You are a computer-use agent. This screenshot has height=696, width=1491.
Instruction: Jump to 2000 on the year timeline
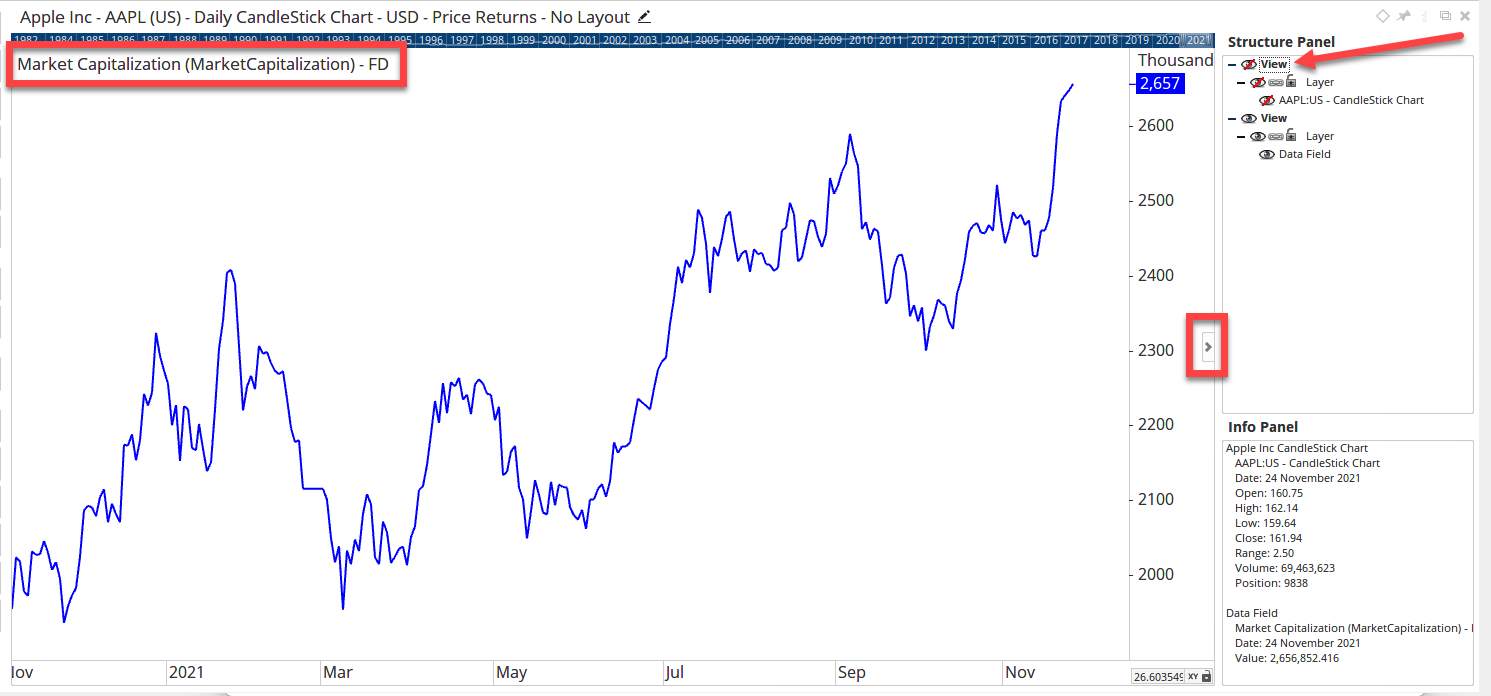point(554,40)
